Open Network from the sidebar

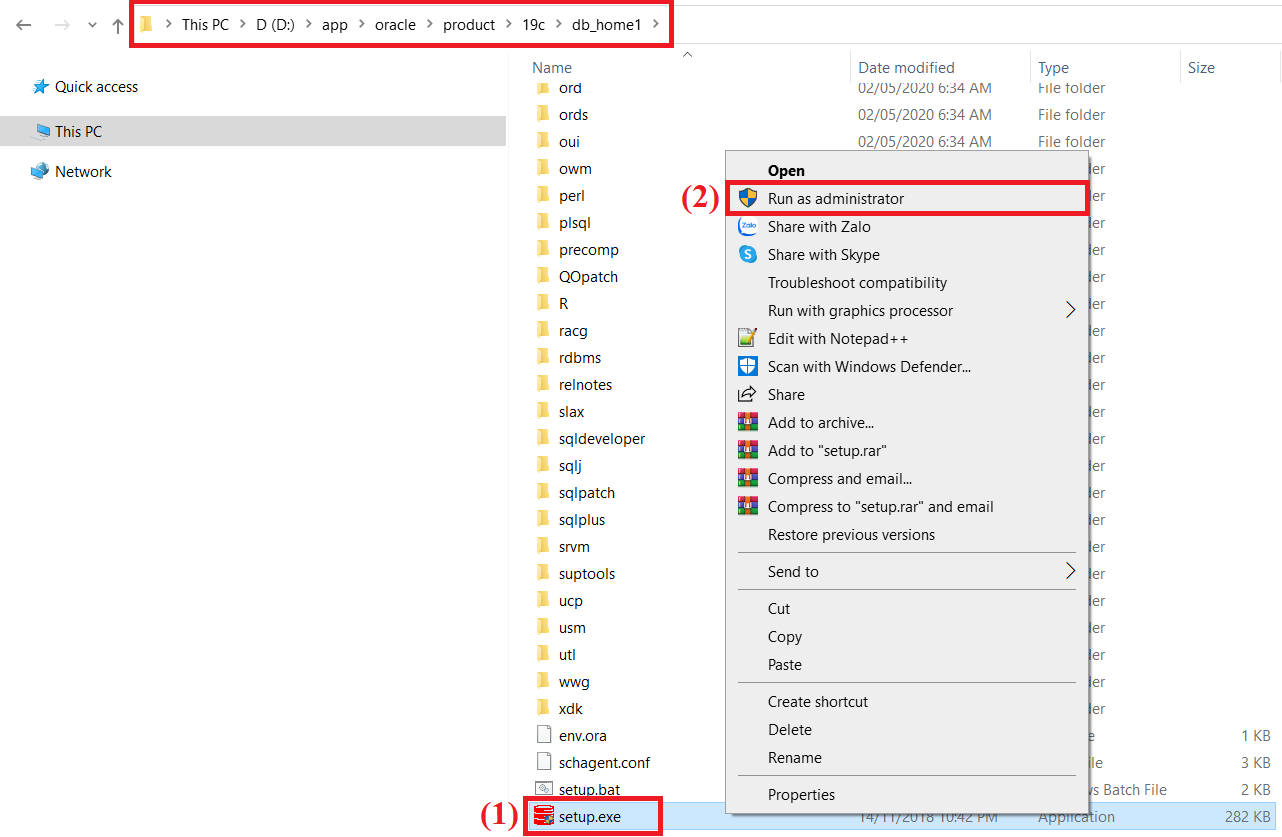[80, 171]
